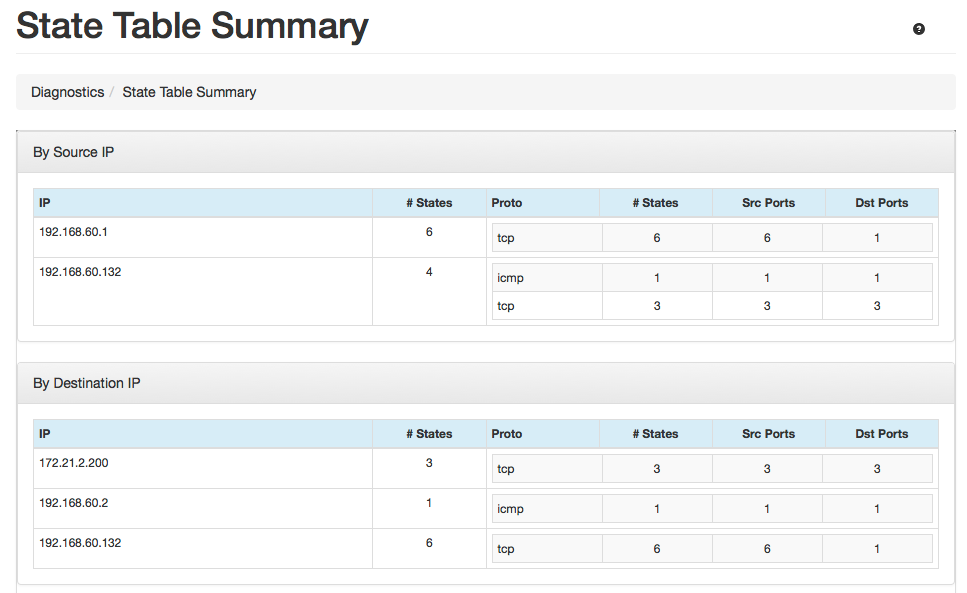Select 192.168.60.132 in the By Destination IP table
Viewport: 967px width, 593px height.
(80, 543)
